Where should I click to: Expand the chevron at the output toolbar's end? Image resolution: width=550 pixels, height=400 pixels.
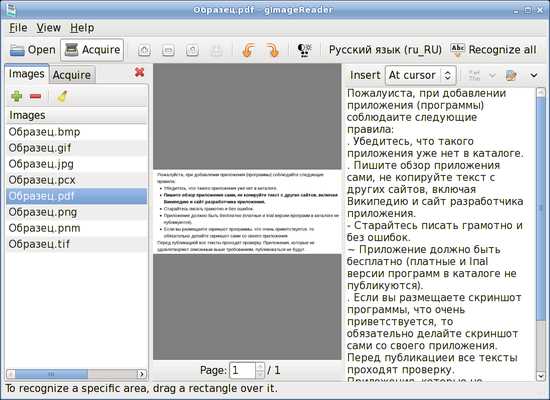pos(534,75)
